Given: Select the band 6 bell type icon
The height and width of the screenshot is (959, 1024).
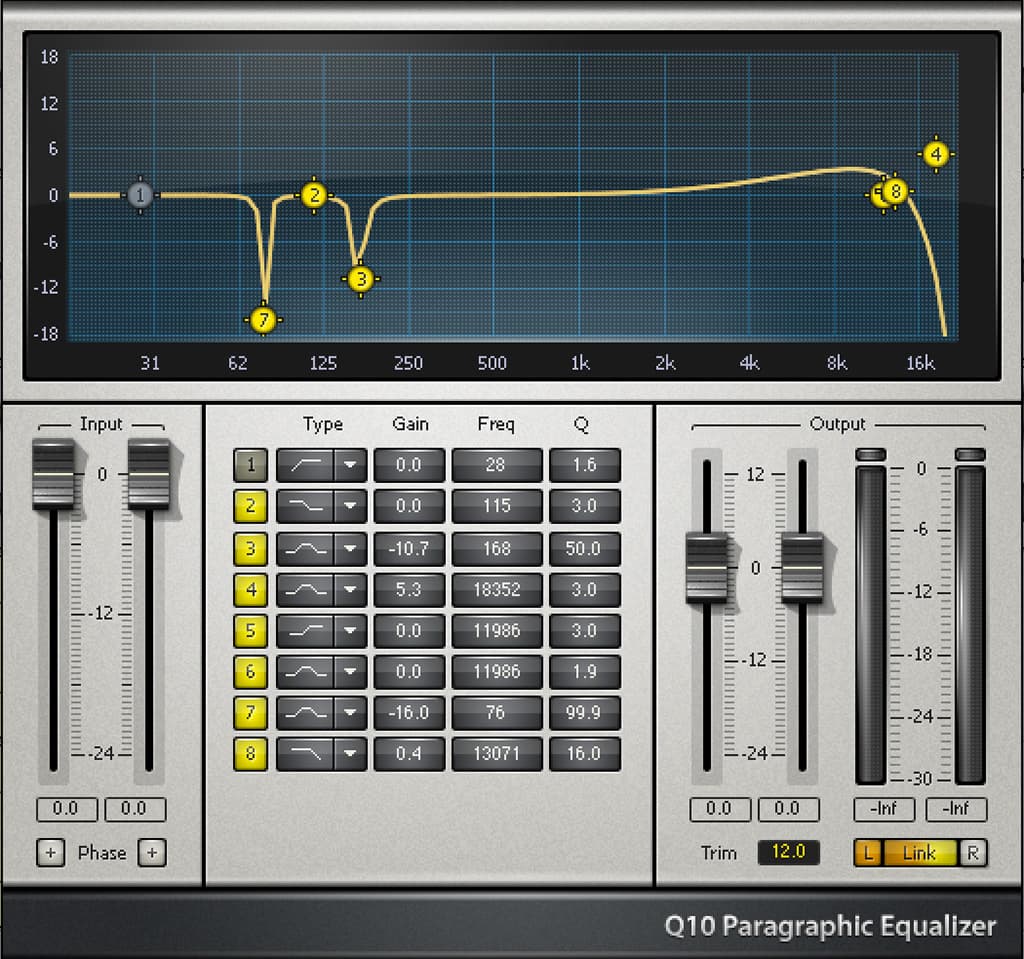Looking at the screenshot, I should pos(305,672).
